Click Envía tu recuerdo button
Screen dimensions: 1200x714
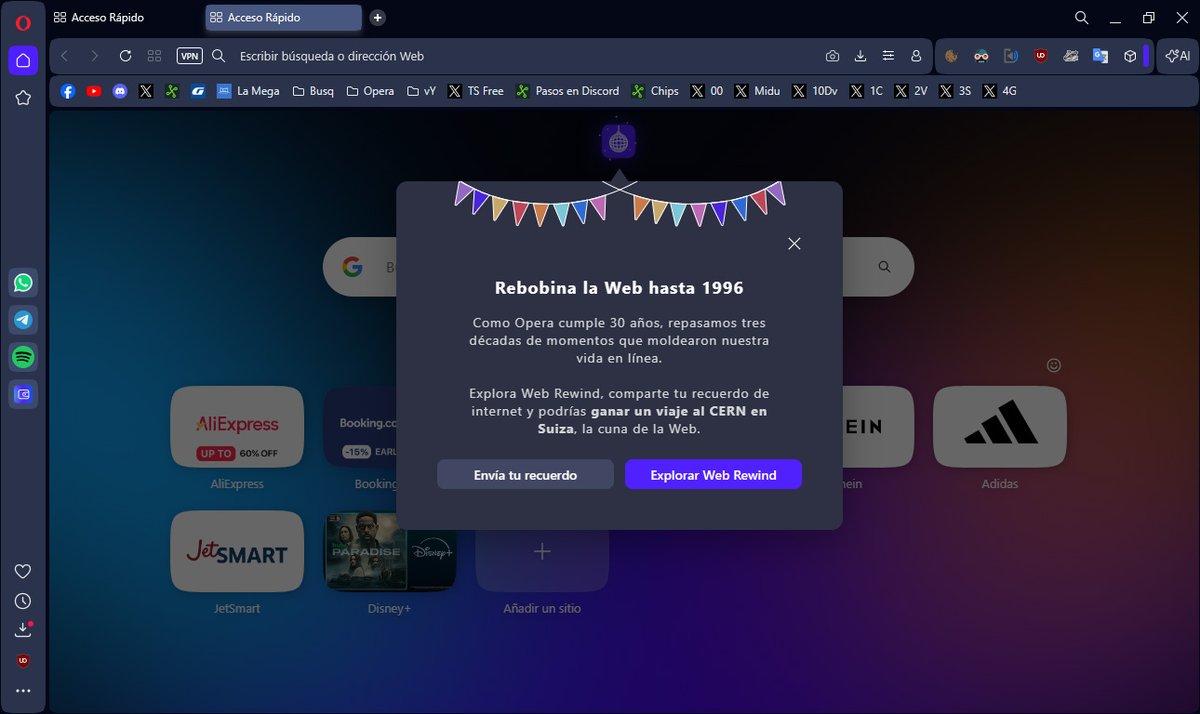525,475
